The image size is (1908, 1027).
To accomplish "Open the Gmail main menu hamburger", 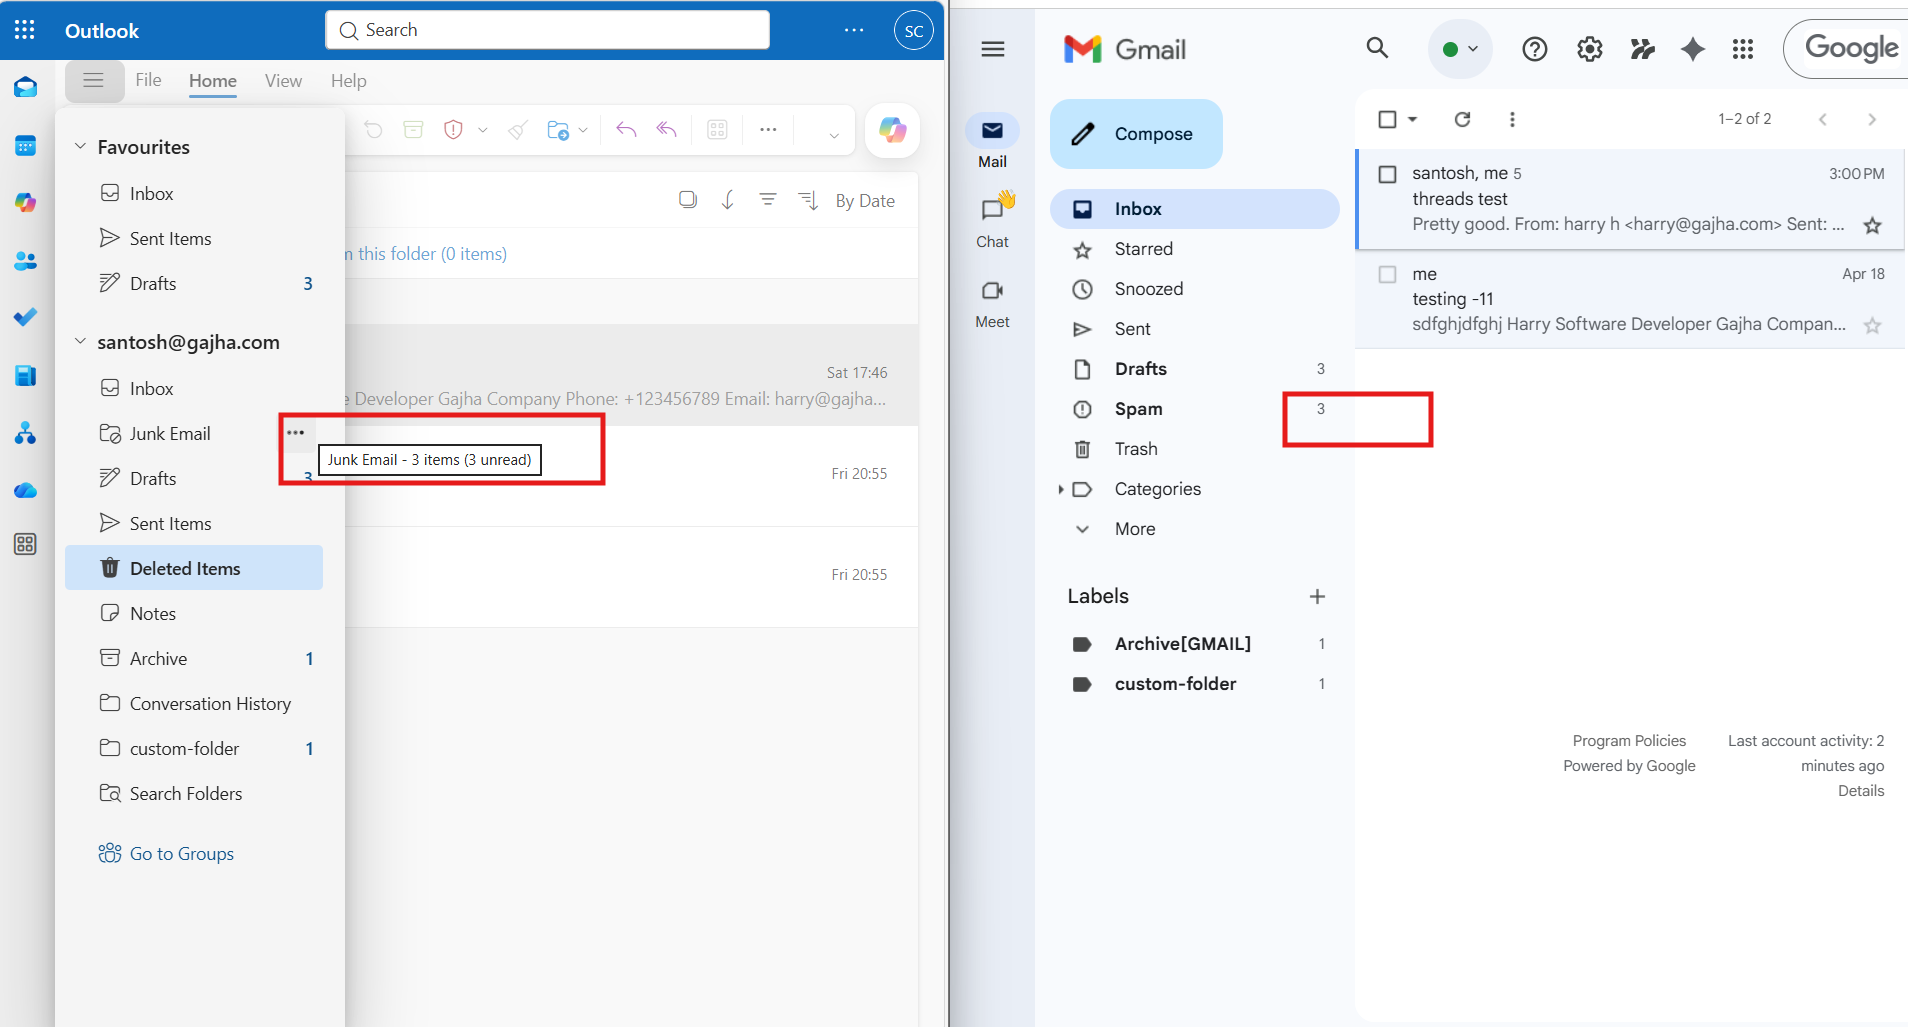I will tap(993, 49).
